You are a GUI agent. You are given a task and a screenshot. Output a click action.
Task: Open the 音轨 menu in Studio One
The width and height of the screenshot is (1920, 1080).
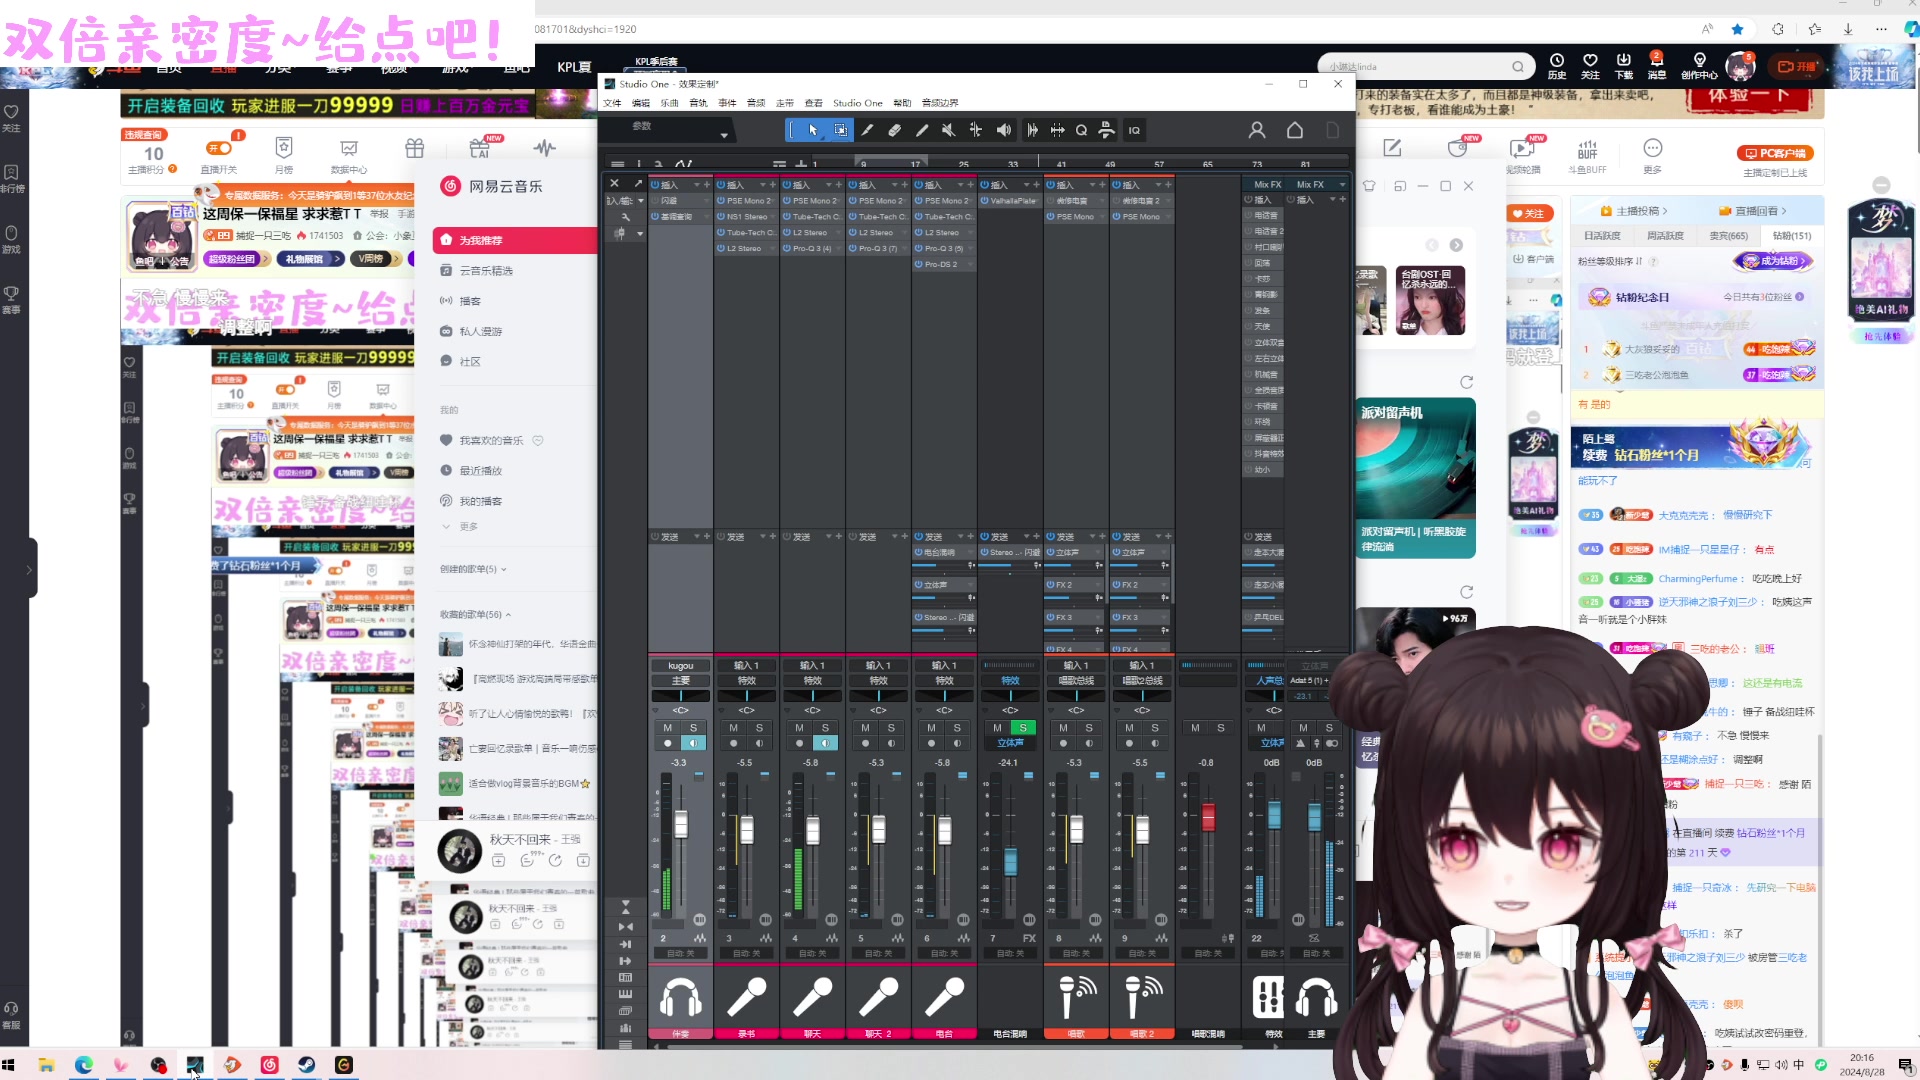[698, 103]
